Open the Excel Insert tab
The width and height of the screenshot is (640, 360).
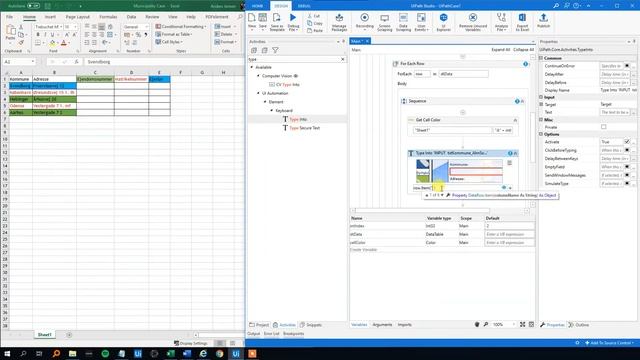[50, 17]
